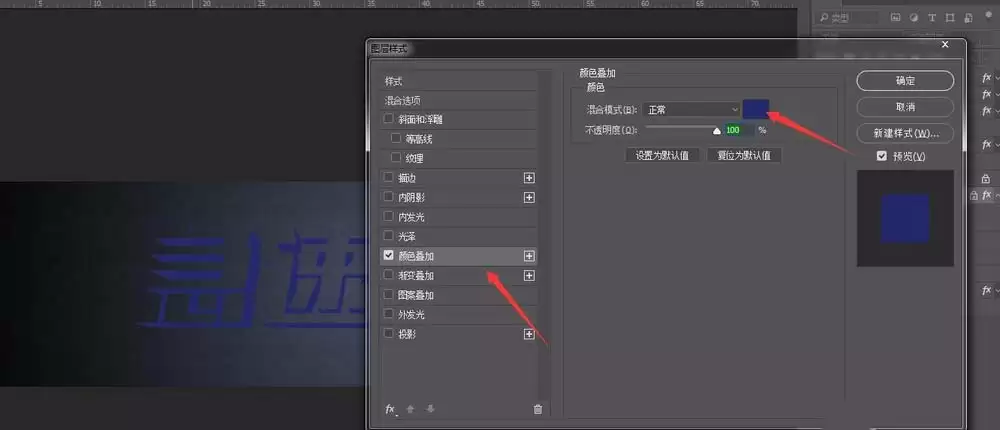Move effect down with the down arrow icon
This screenshot has width=1000, height=430.
430,410
